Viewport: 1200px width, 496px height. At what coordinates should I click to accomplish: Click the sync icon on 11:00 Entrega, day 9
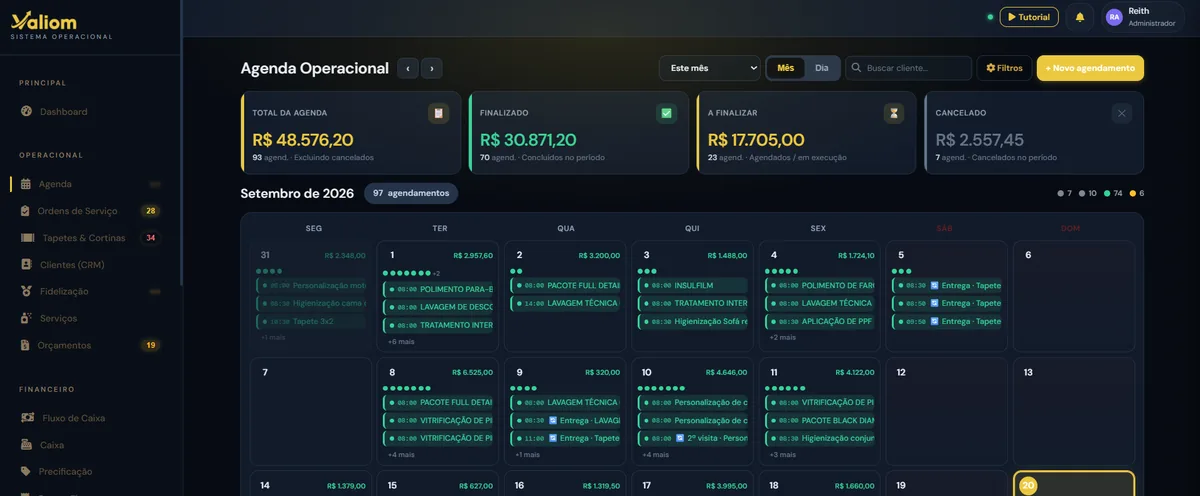coord(553,438)
